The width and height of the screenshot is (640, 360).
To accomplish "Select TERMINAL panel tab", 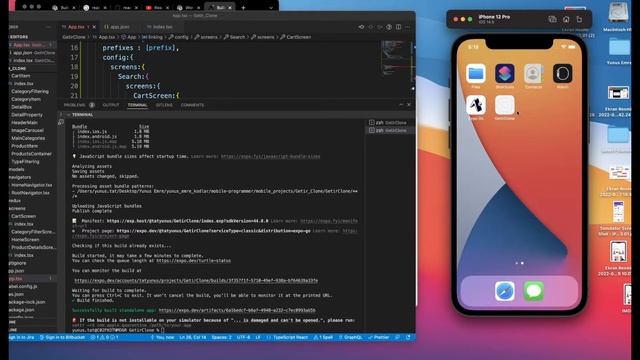I will click(x=137, y=105).
